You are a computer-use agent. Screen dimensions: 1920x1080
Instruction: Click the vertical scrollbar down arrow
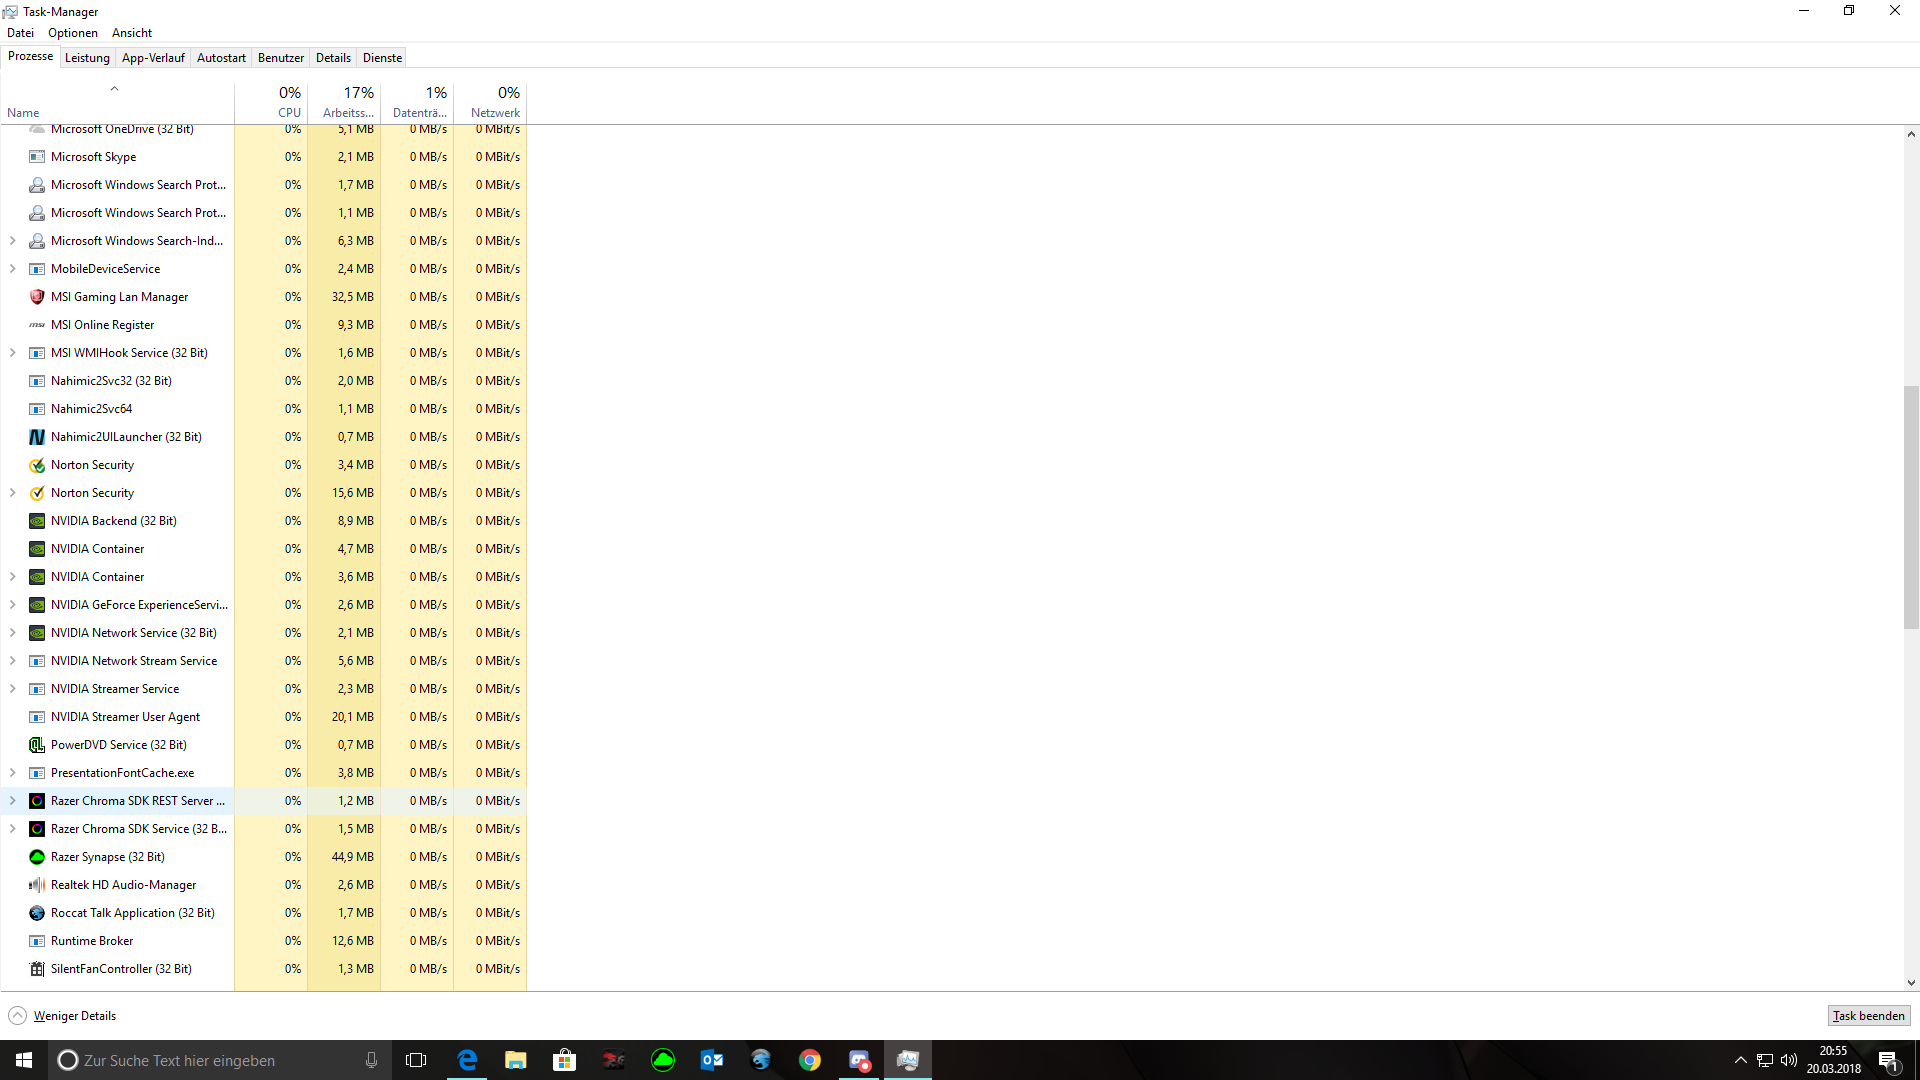pyautogui.click(x=1911, y=983)
